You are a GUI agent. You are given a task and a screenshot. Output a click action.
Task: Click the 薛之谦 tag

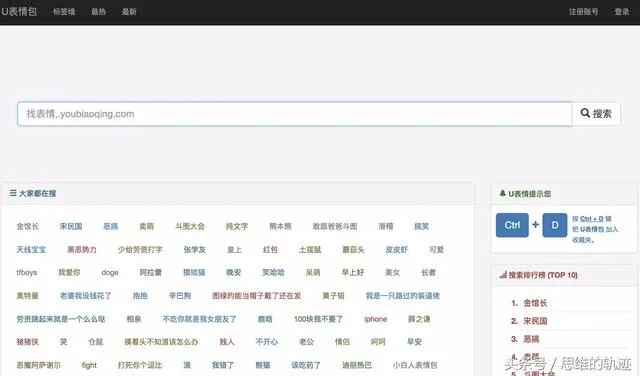point(419,319)
